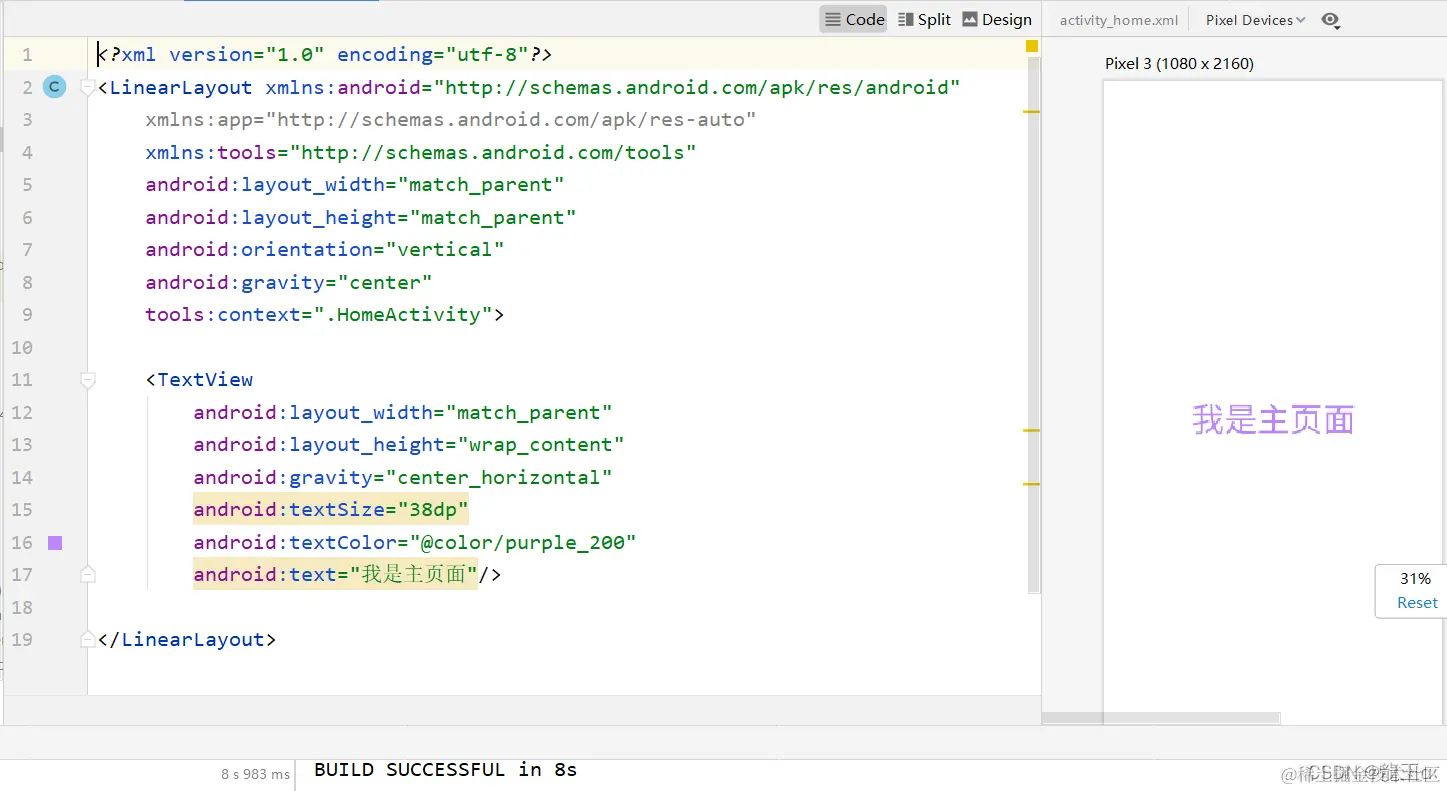The width and height of the screenshot is (1447, 791).
Task: Click the xmlns:app namespace line
Action: coord(451,120)
